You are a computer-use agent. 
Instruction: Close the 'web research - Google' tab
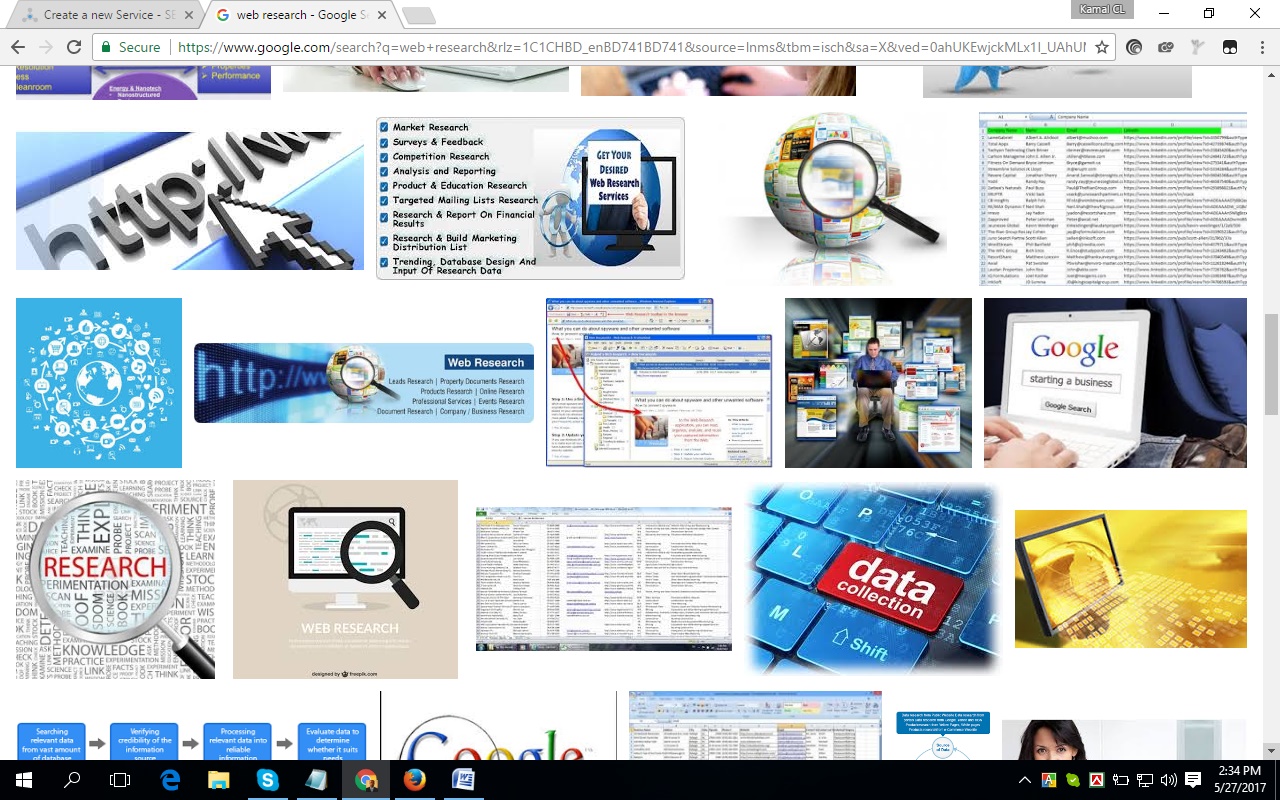(x=382, y=15)
